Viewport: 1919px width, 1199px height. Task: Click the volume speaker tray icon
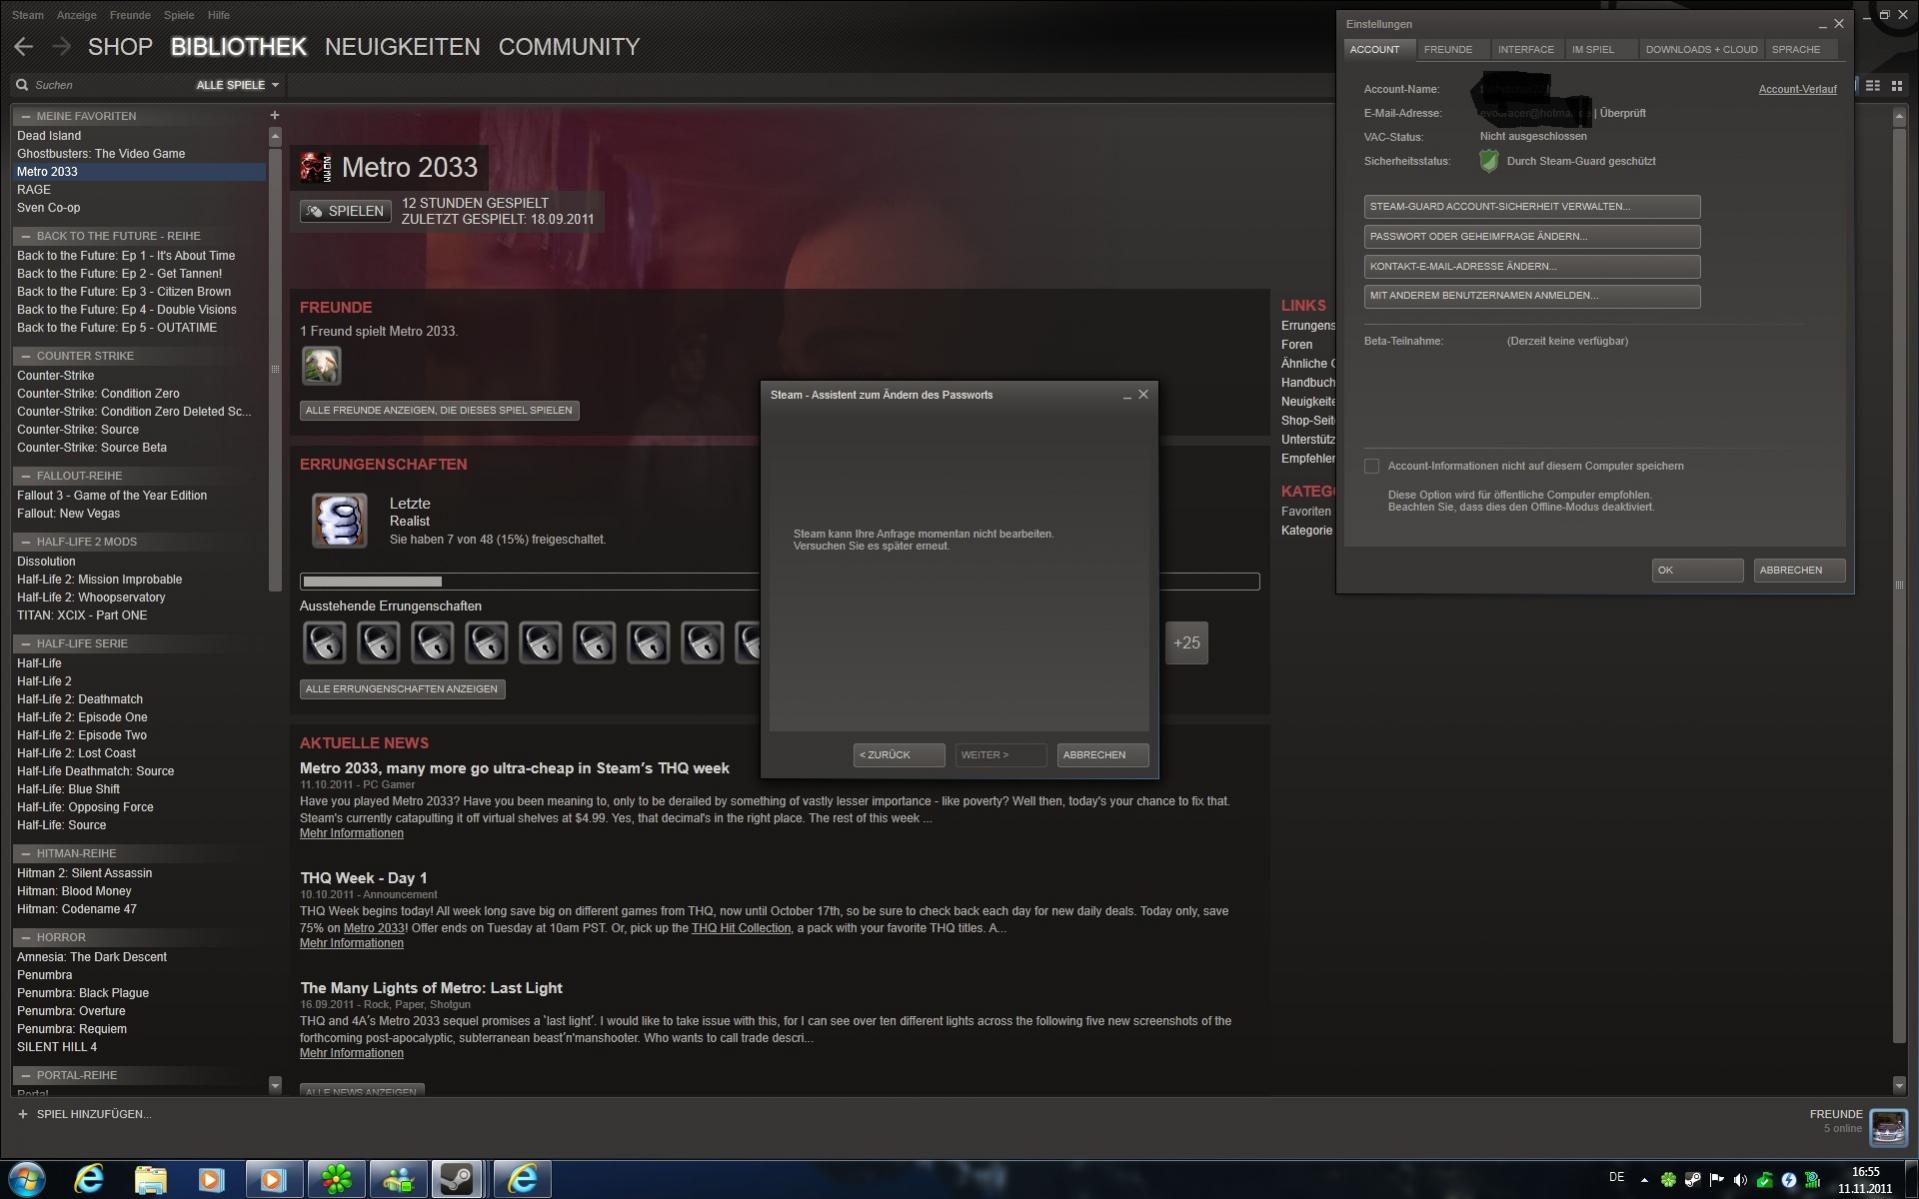click(x=1740, y=1180)
